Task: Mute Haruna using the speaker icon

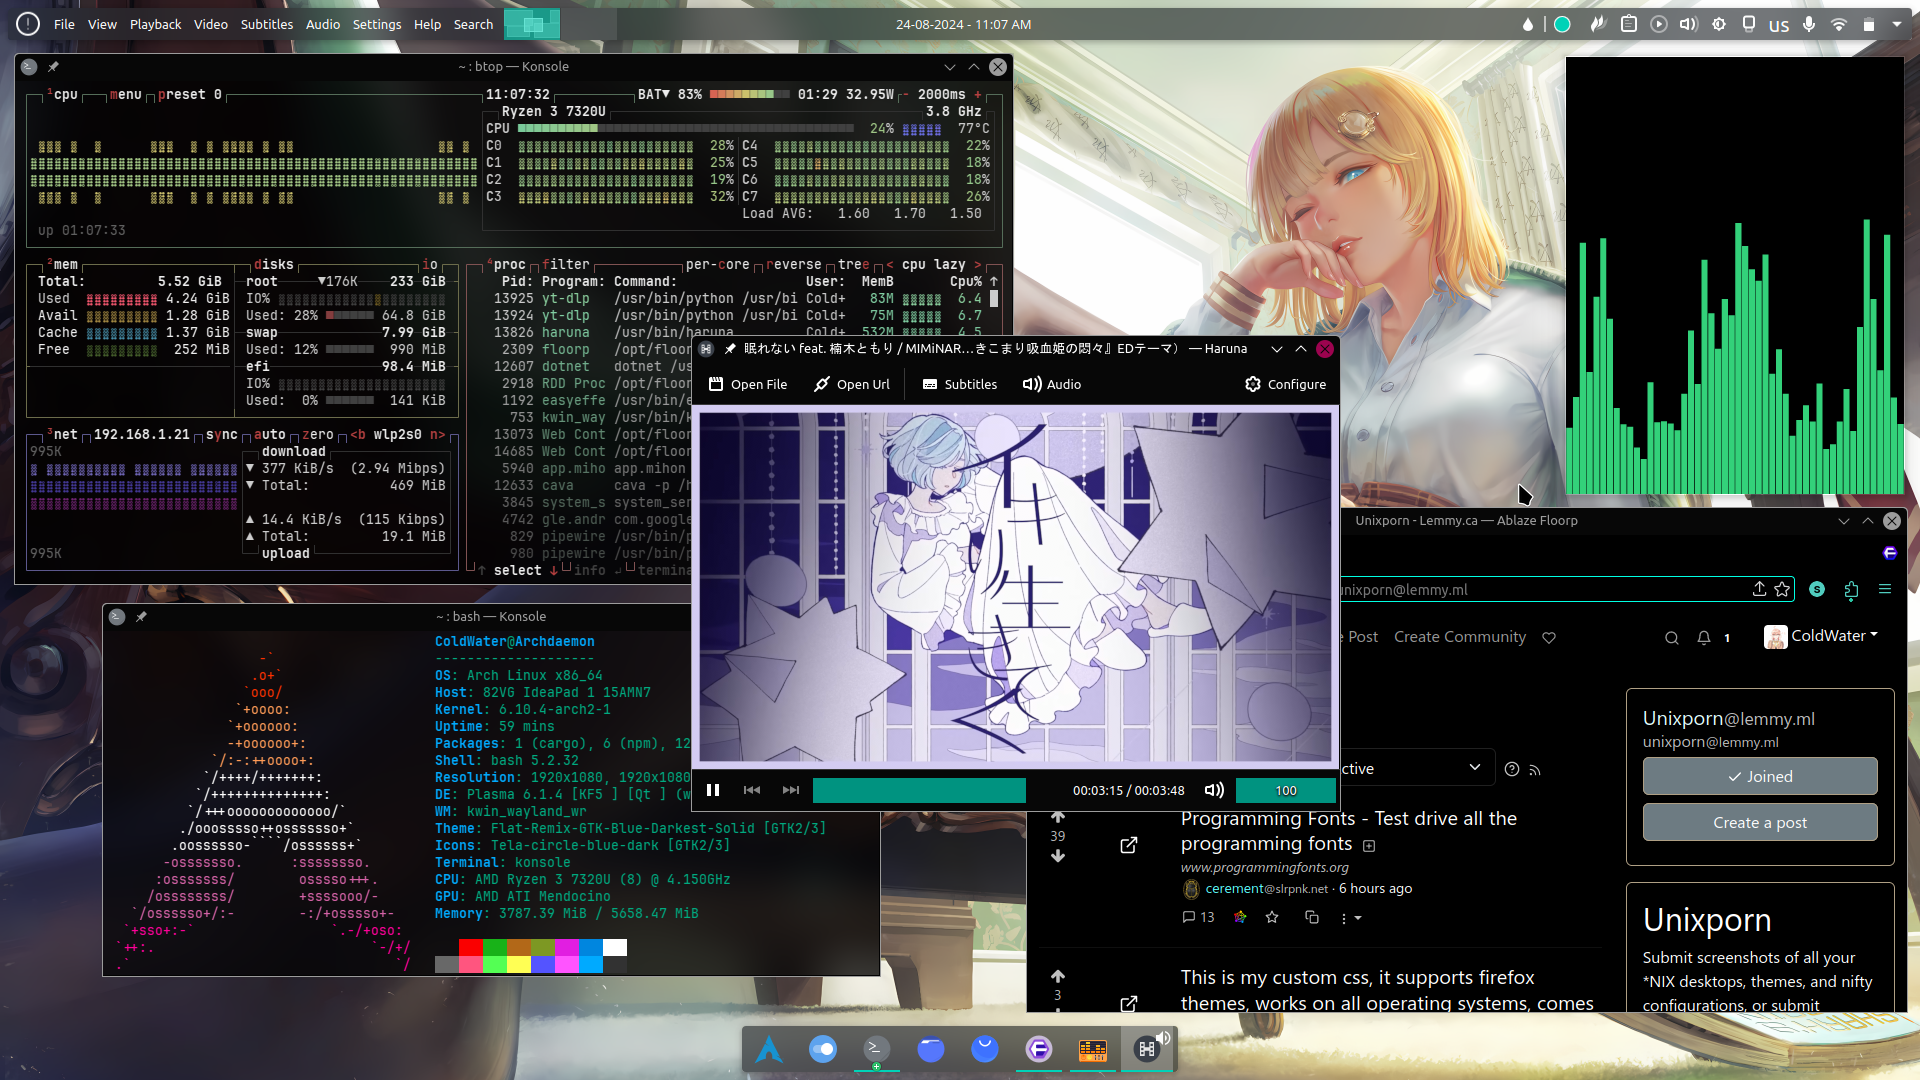Action: [1214, 790]
